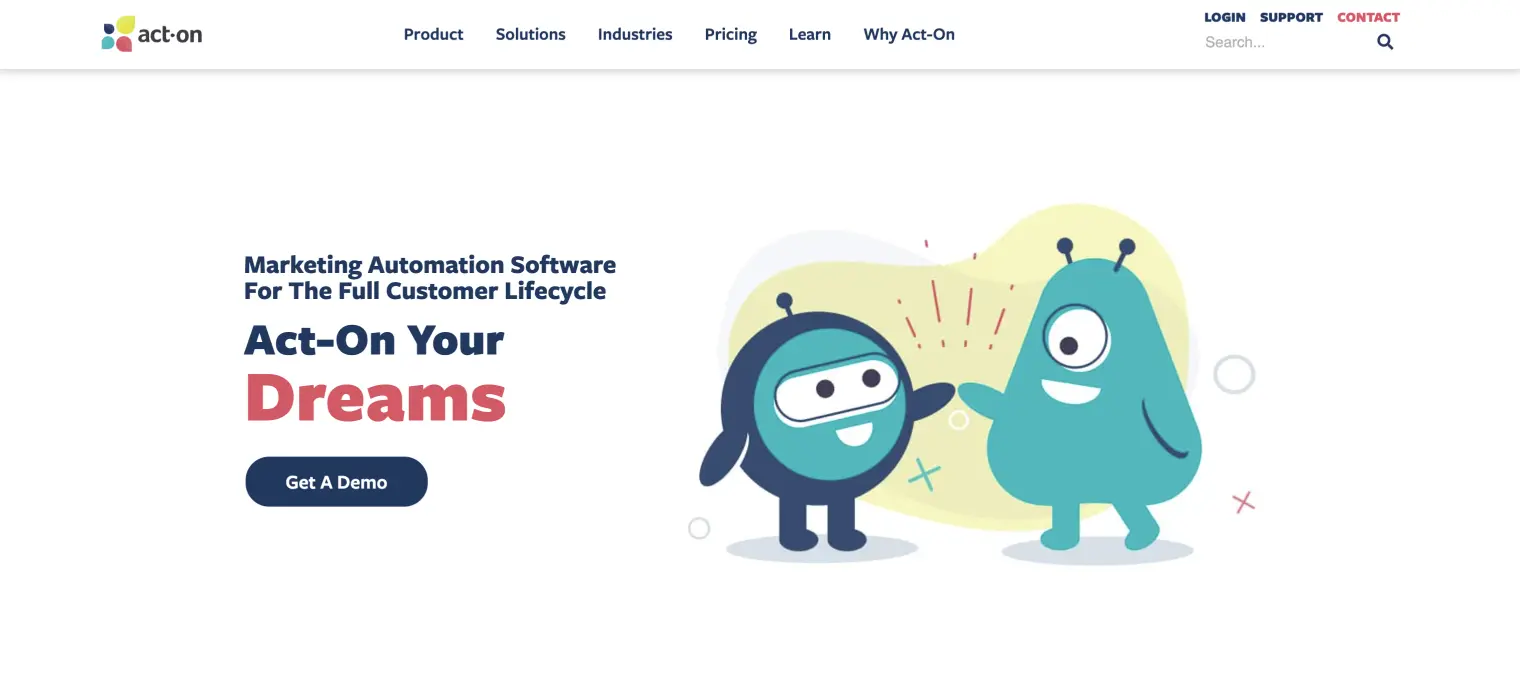Open the Product navigation menu
1520x689 pixels.
(x=433, y=34)
